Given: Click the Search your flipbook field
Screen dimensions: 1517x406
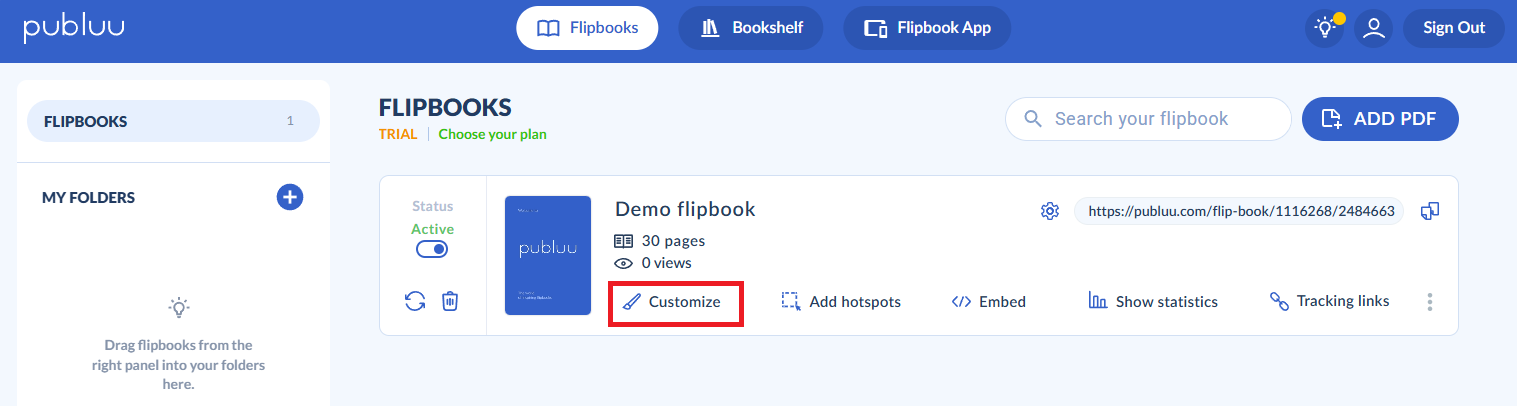Looking at the screenshot, I should point(1148,119).
